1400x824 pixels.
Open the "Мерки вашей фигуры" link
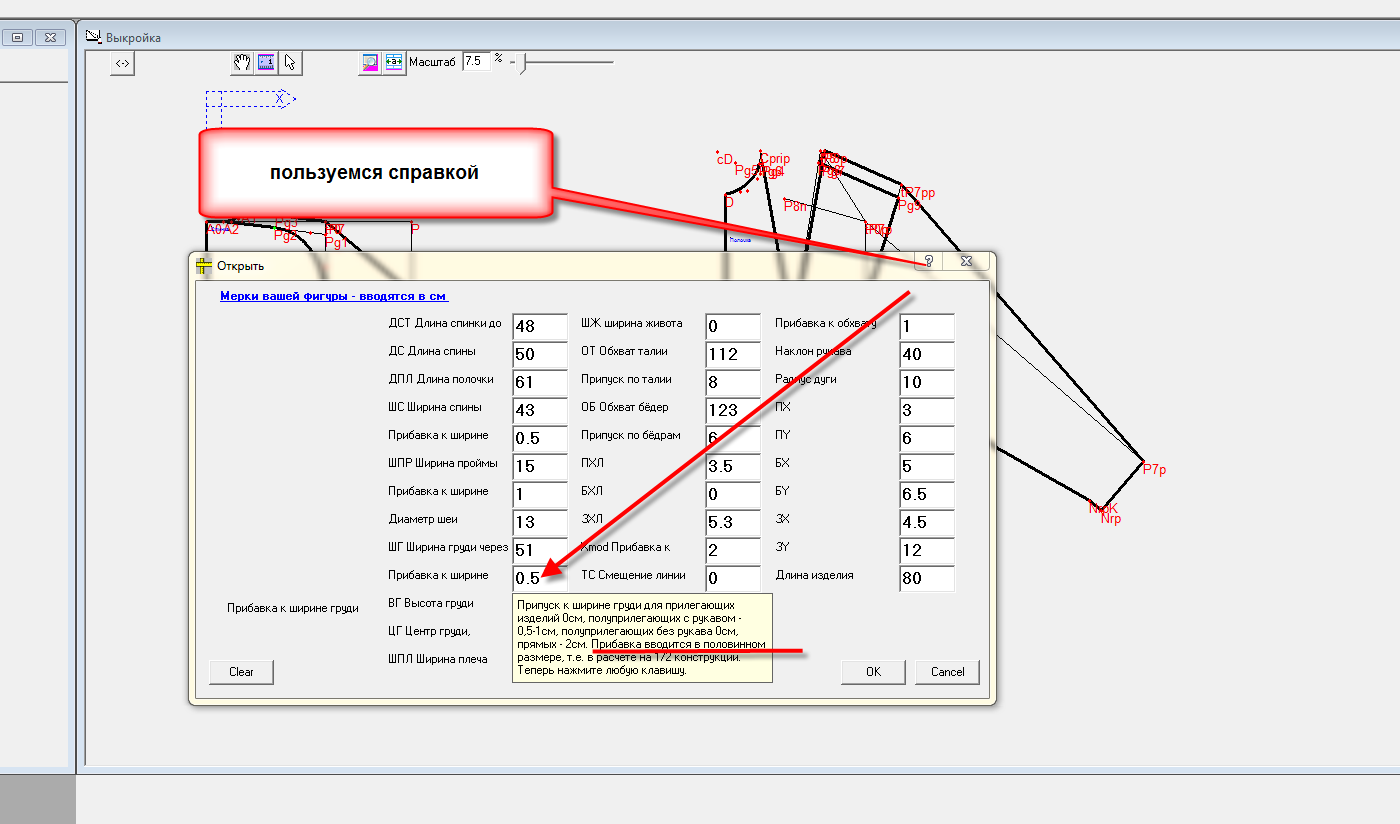(x=334, y=296)
